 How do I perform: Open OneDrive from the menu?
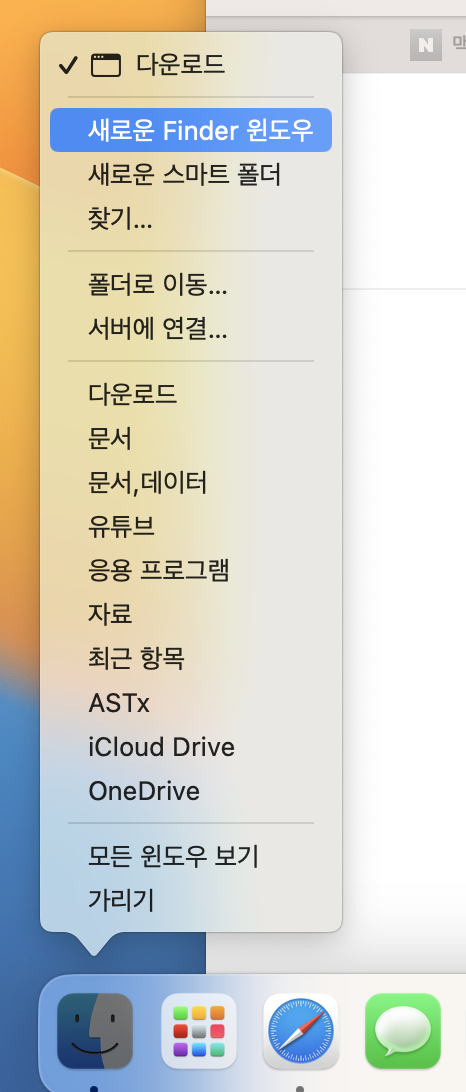coord(191,791)
